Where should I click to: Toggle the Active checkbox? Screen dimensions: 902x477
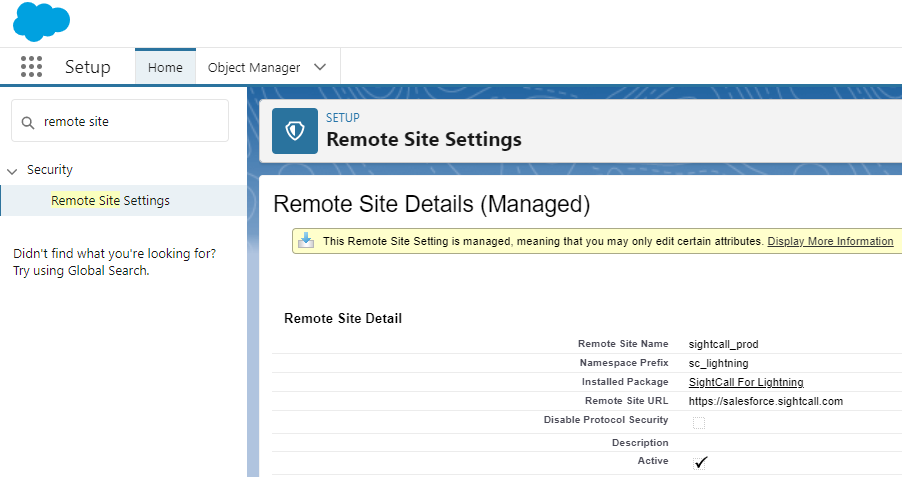[700, 462]
